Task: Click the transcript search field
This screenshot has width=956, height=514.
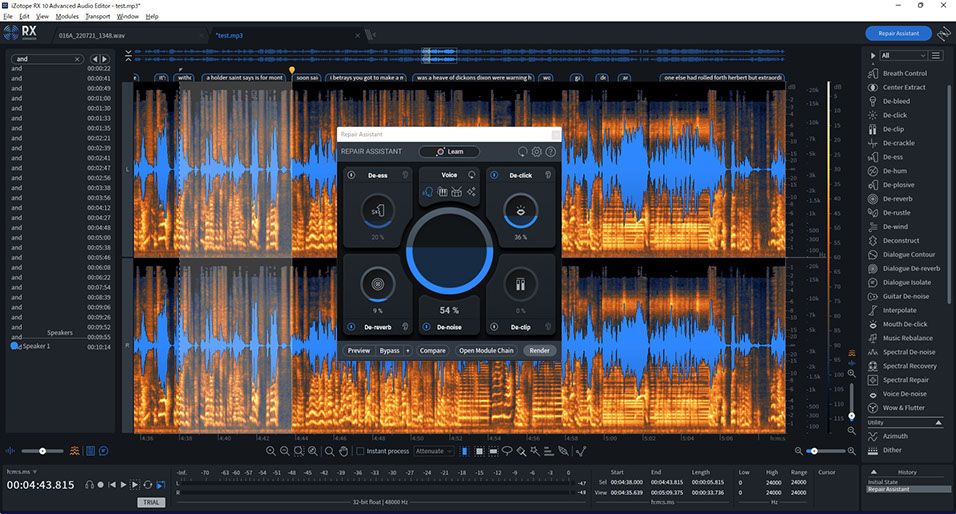Action: click(x=44, y=59)
